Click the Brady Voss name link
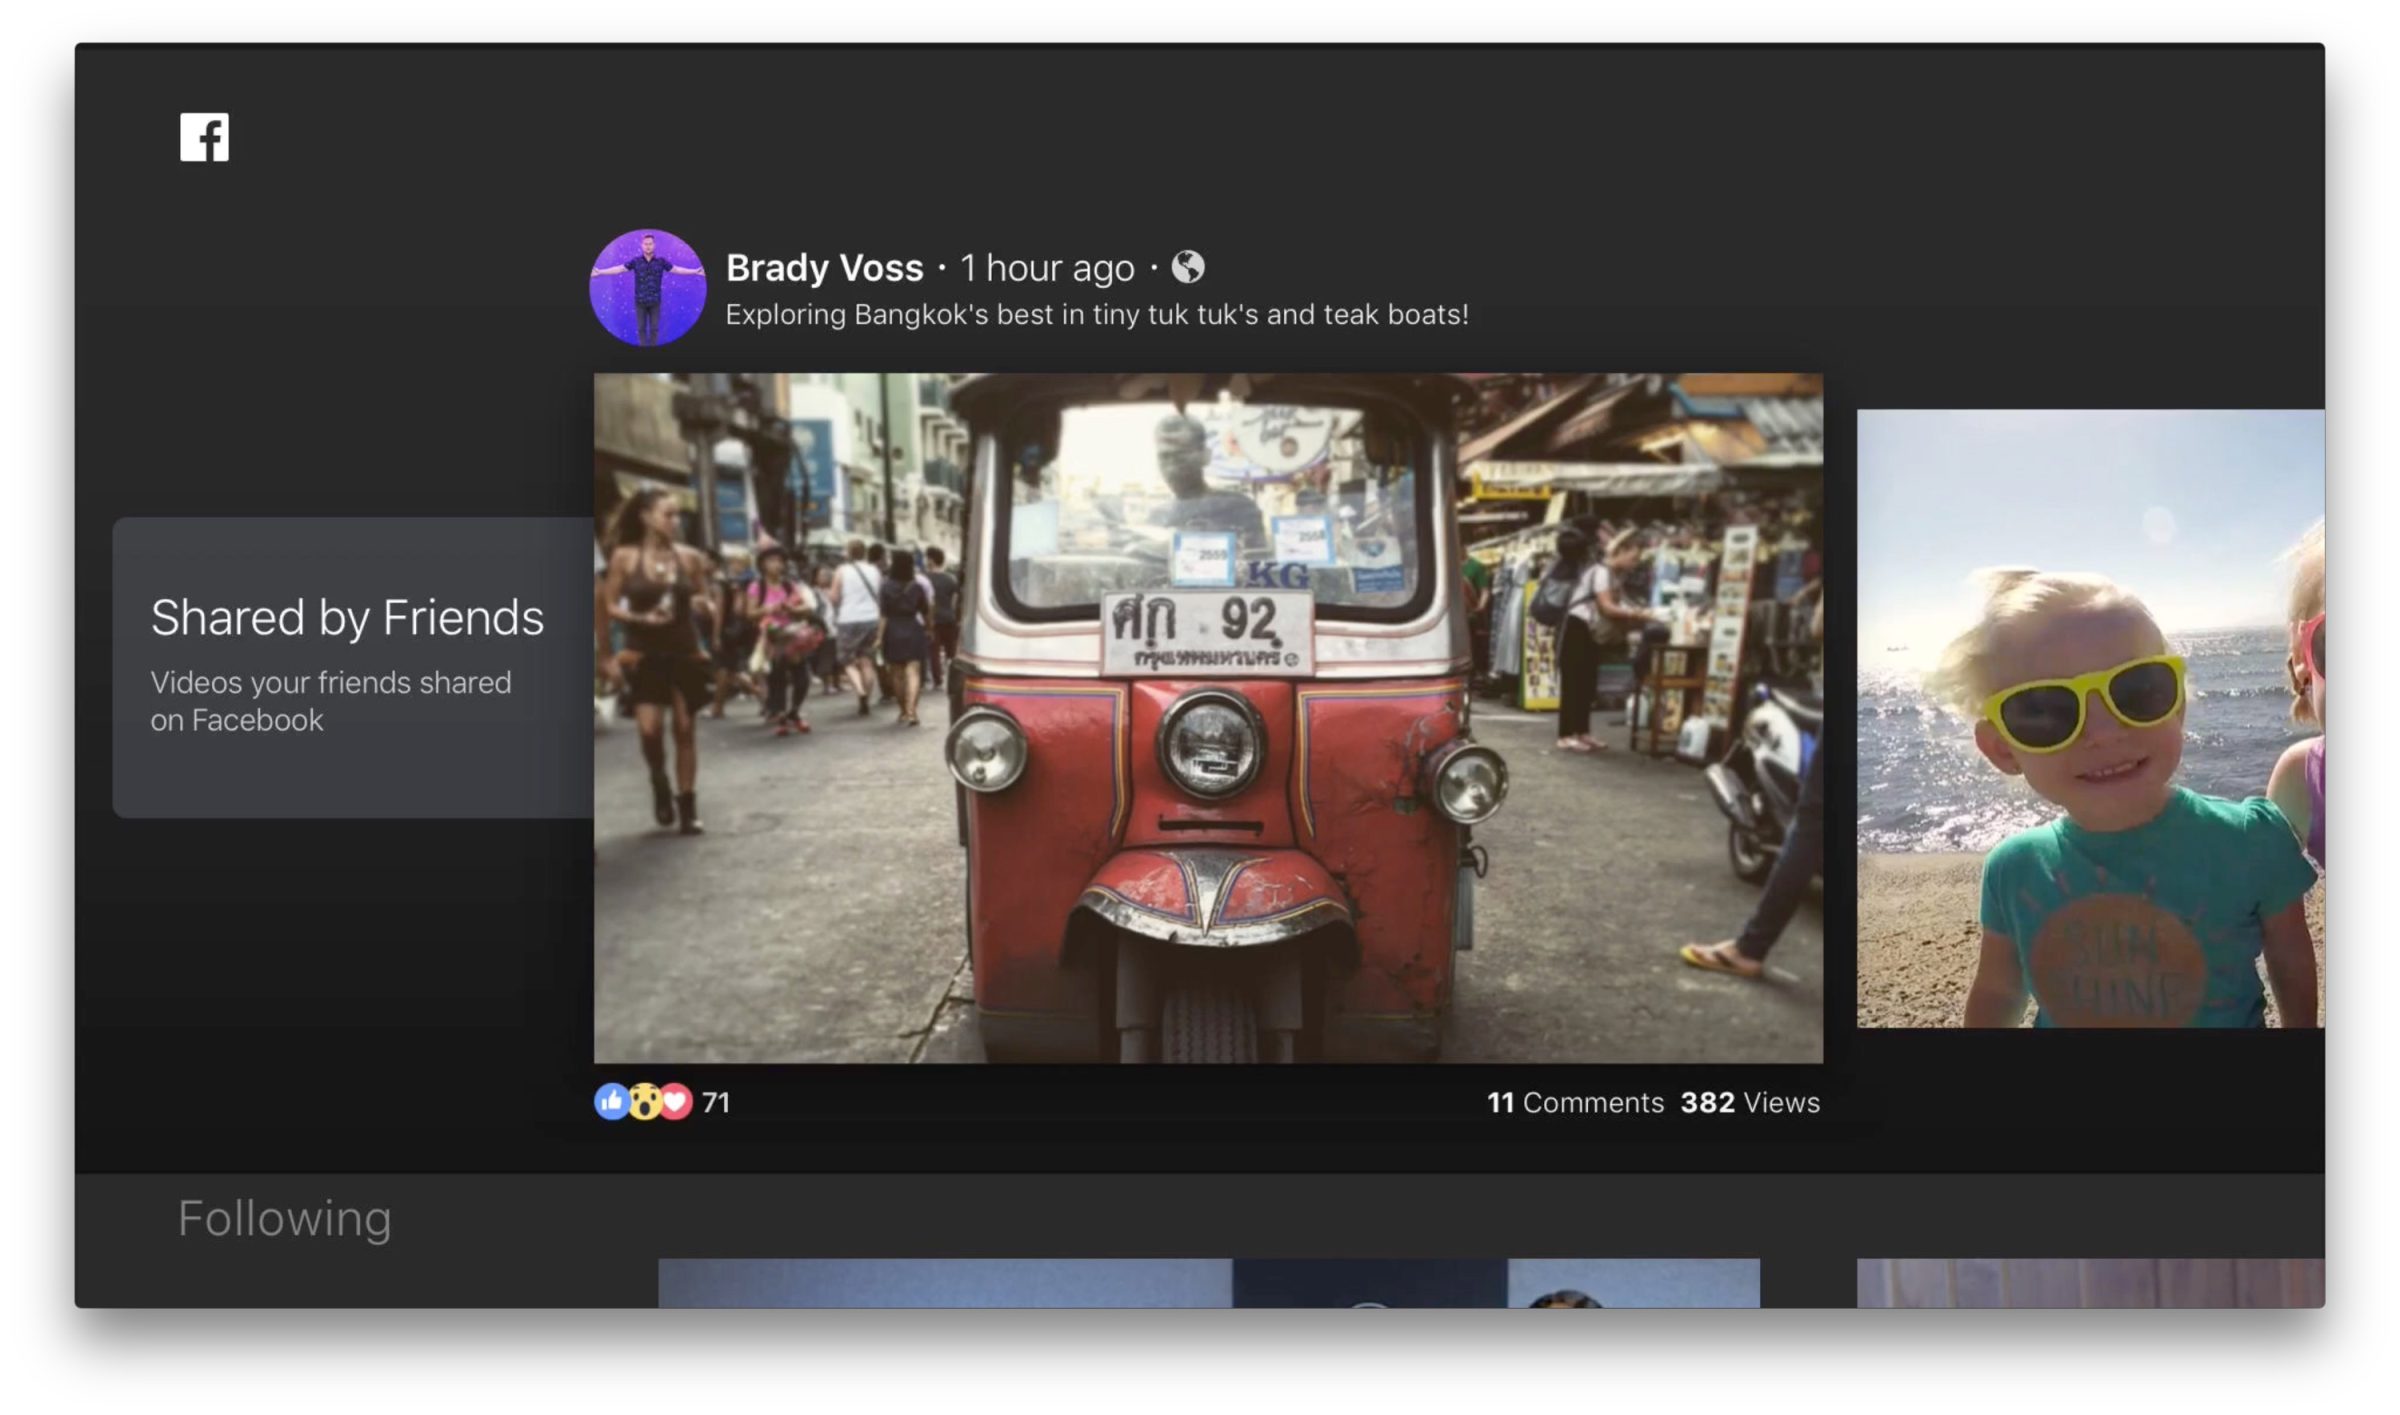 (x=824, y=268)
